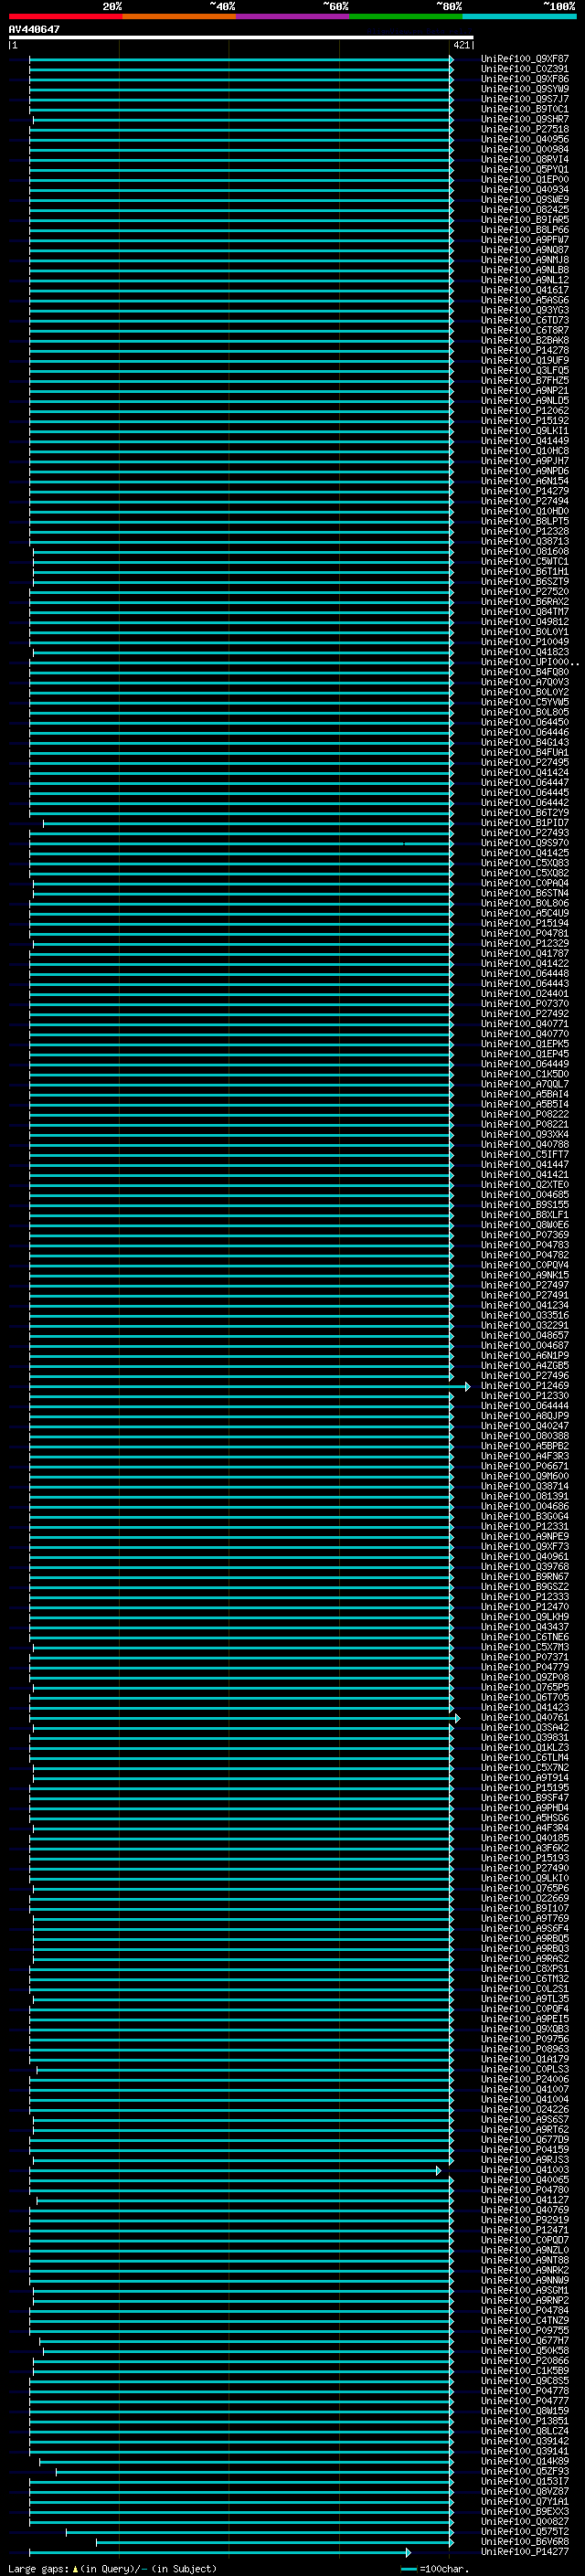The image size is (585, 2576).
Task: Select hit label UniRef100_P04781
Action: click(x=524, y=933)
